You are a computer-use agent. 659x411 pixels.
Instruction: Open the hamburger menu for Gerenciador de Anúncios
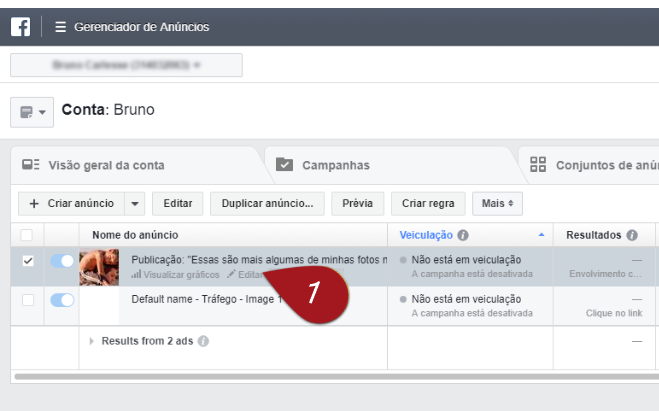point(60,27)
